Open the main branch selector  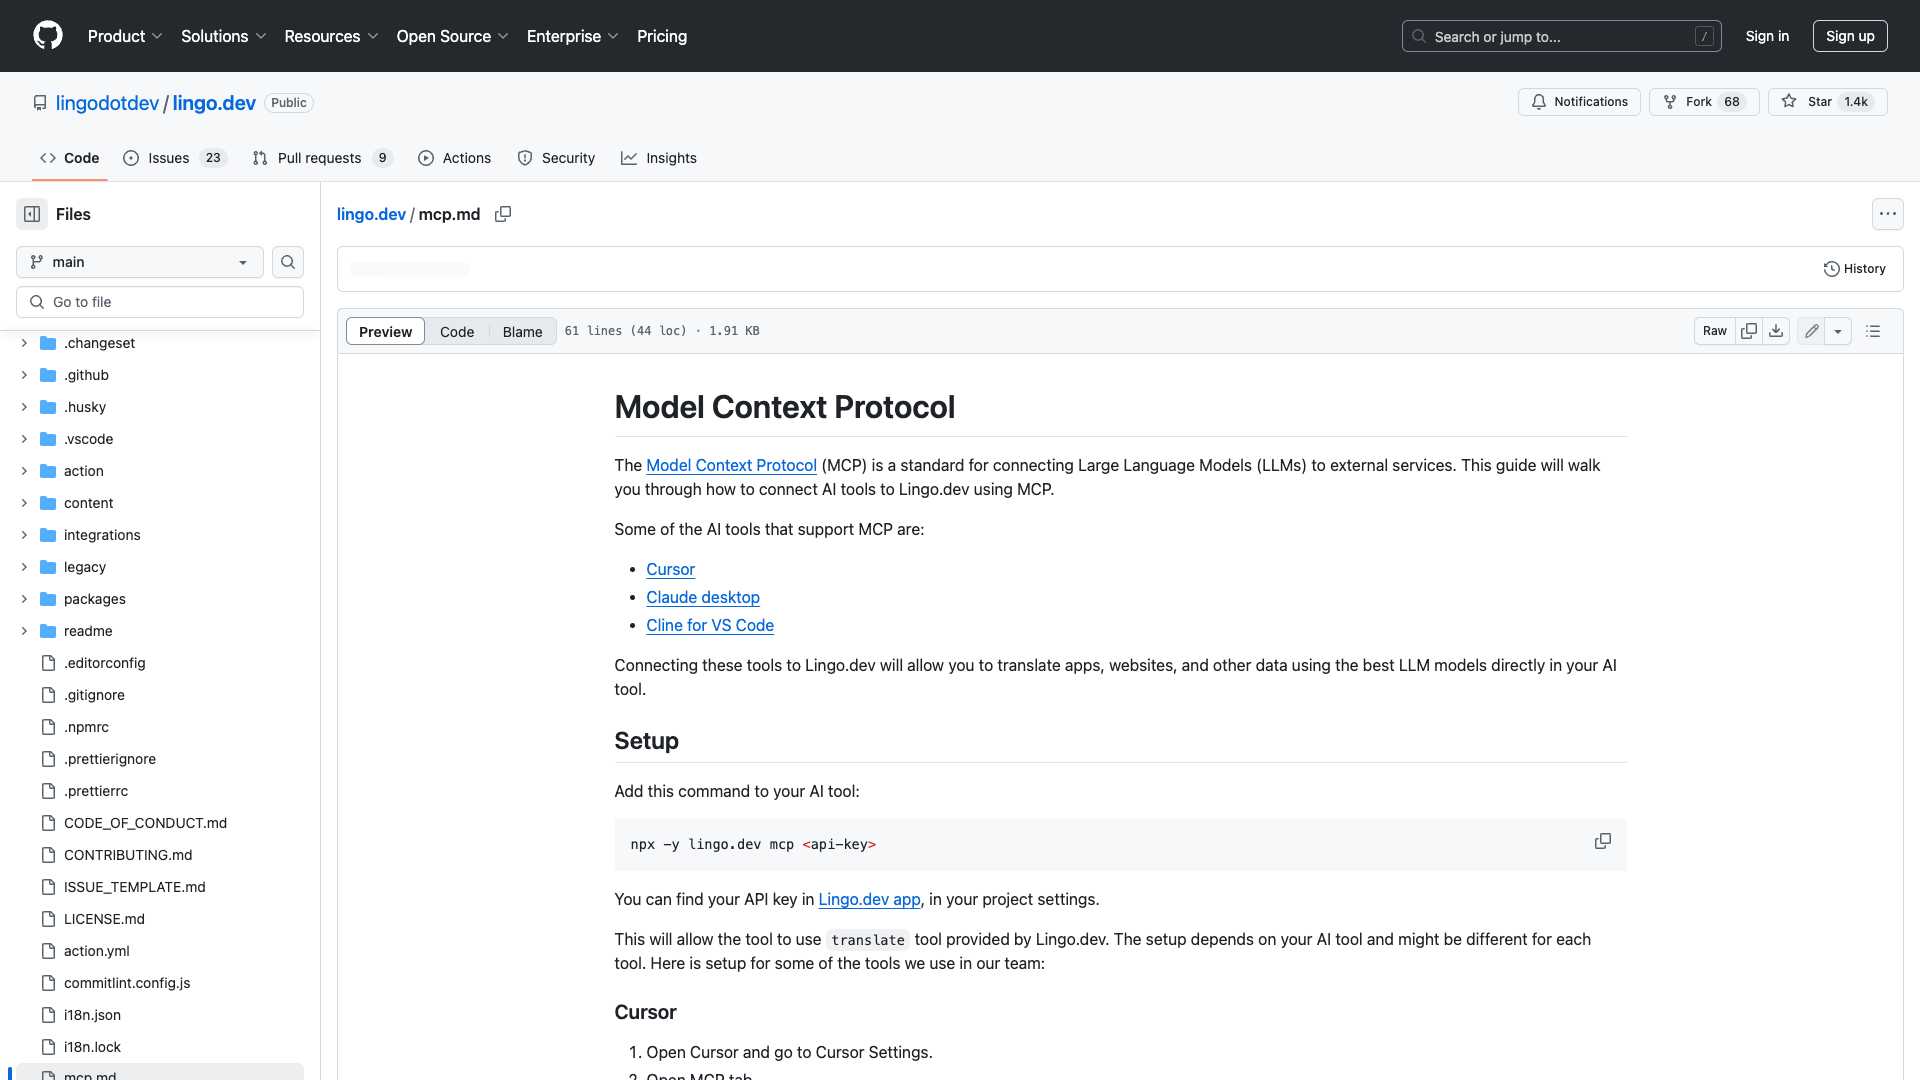point(138,262)
